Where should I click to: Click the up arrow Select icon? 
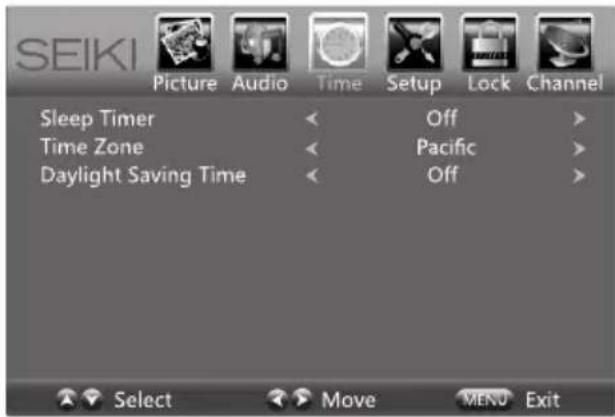point(67,399)
